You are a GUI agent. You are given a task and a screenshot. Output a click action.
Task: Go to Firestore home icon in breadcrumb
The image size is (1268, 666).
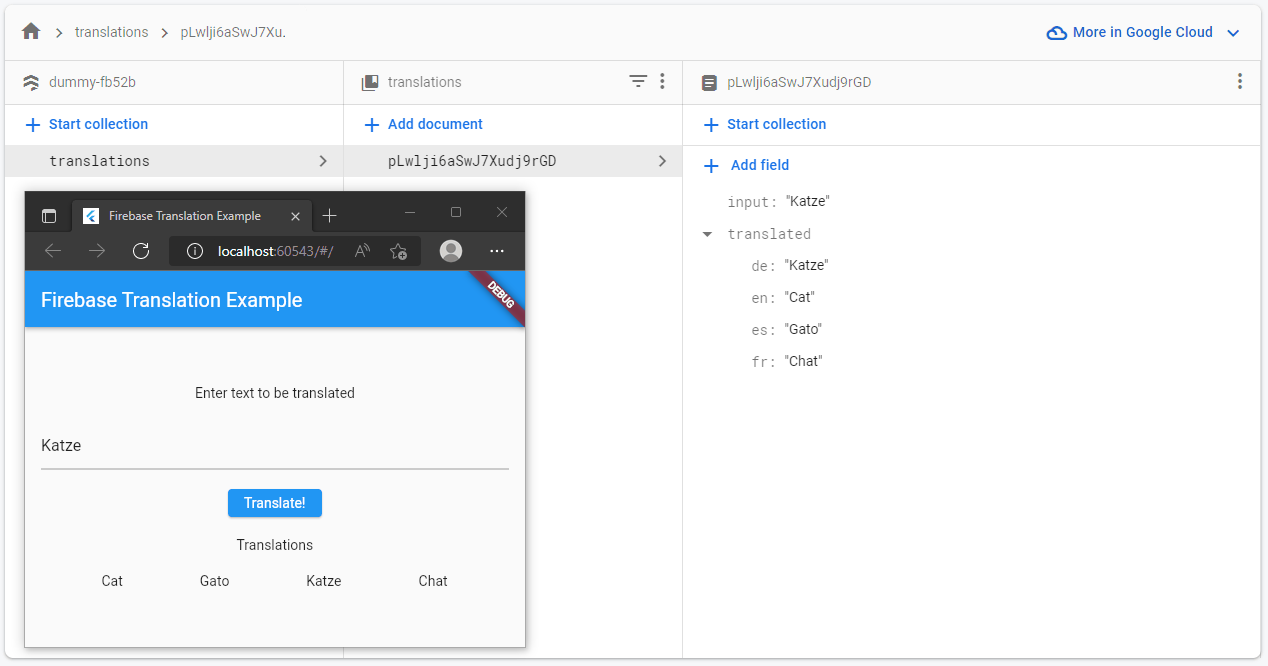pos(31,32)
